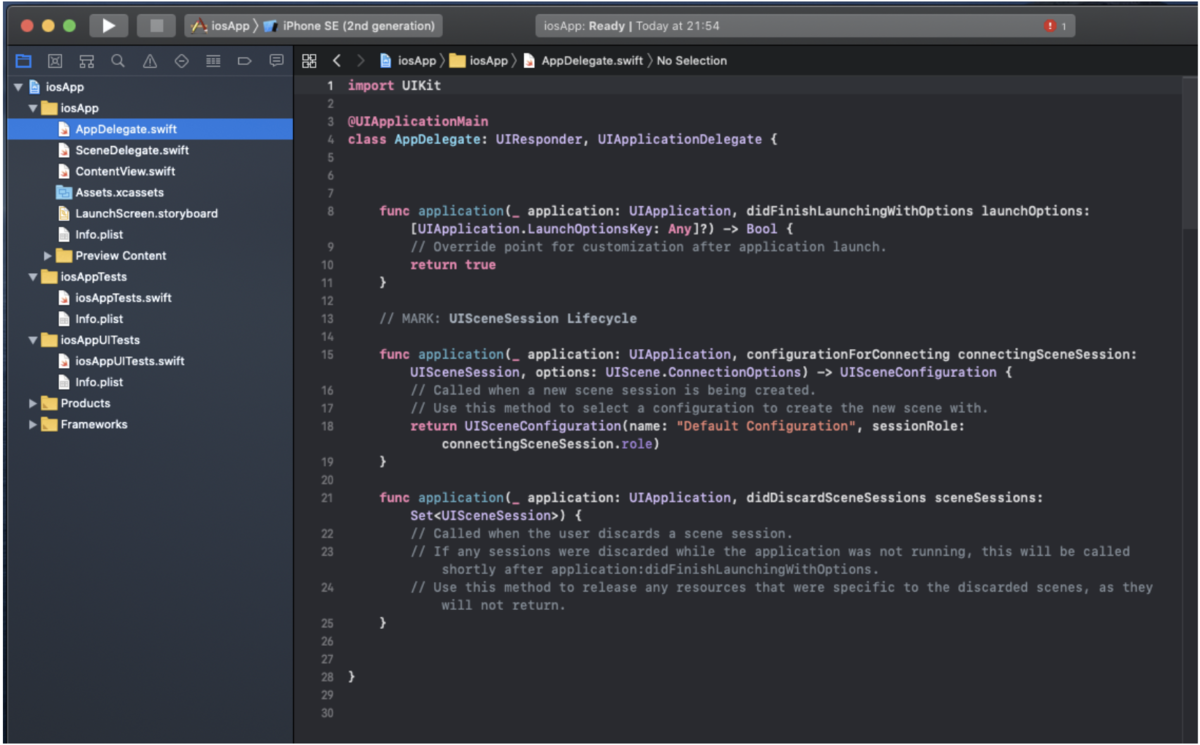Go back with the left chevron
This screenshot has height=745, width=1200.
337,61
